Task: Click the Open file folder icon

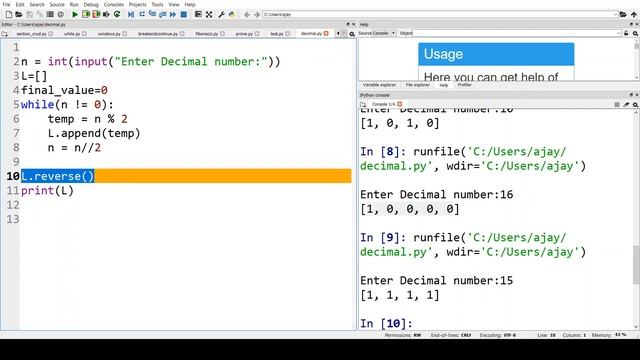Action: tap(19, 14)
